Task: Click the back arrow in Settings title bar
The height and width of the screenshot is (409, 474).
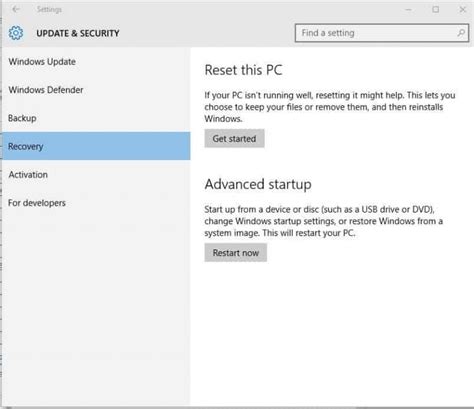Action: tap(16, 9)
